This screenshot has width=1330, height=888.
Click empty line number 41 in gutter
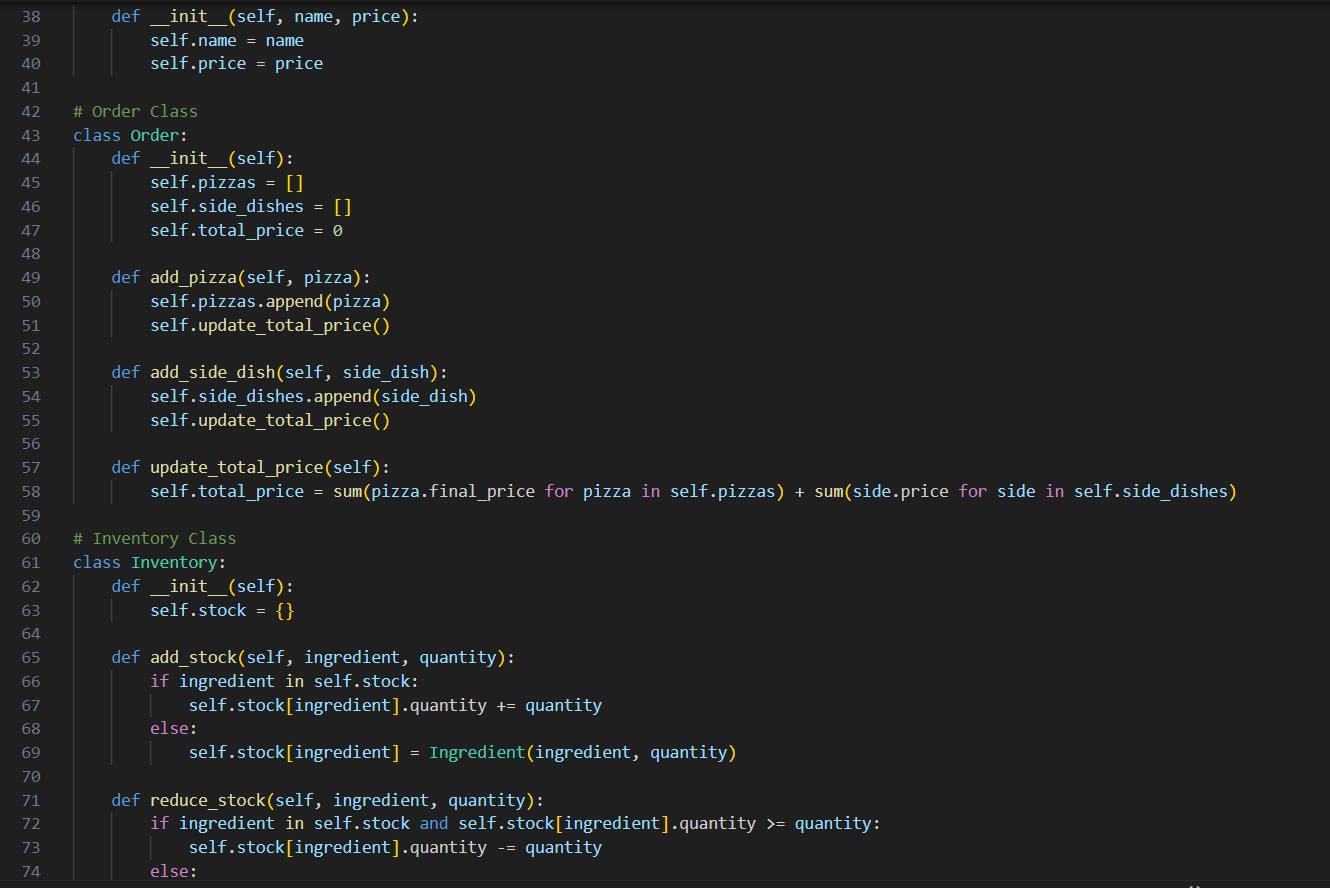[30, 87]
